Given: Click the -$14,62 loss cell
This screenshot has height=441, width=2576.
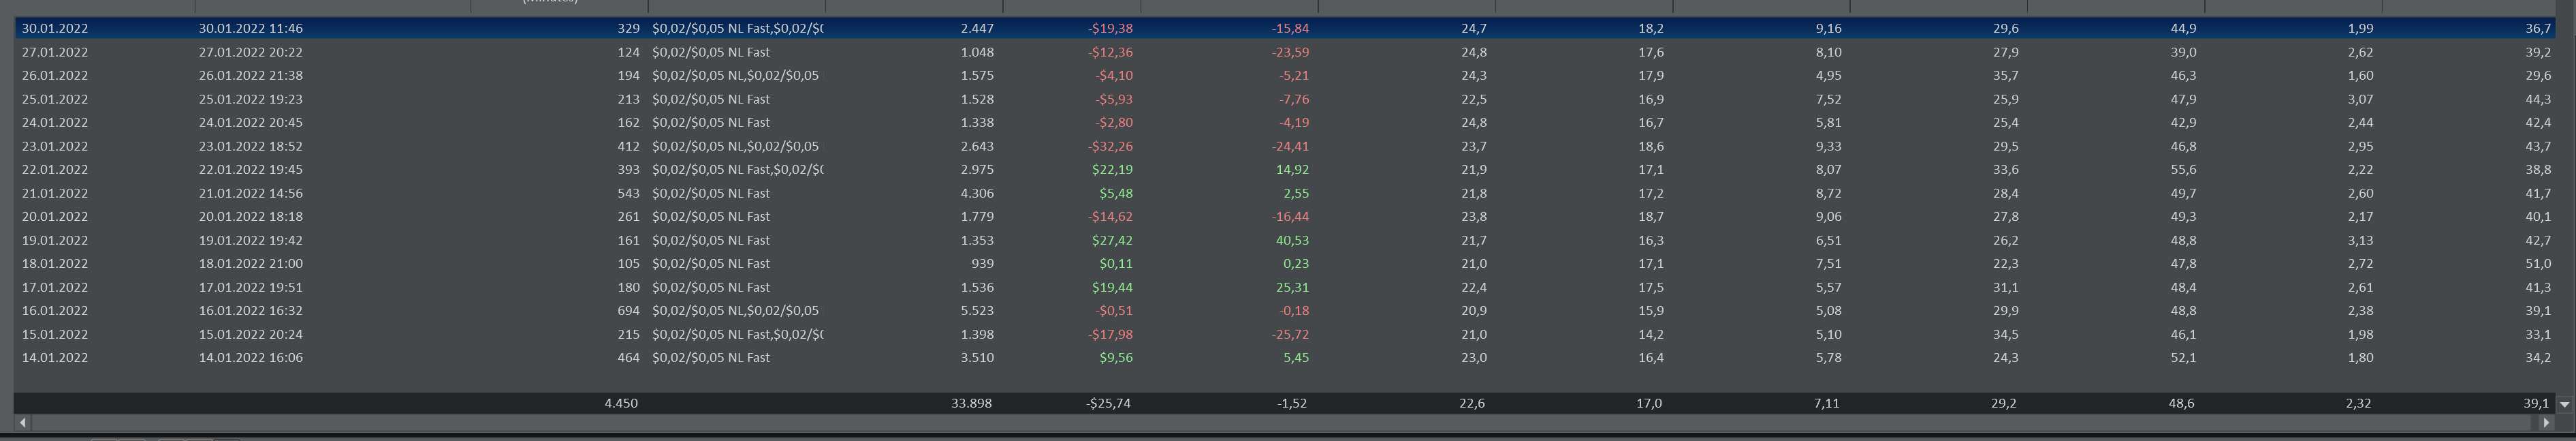Looking at the screenshot, I should pyautogui.click(x=1110, y=217).
